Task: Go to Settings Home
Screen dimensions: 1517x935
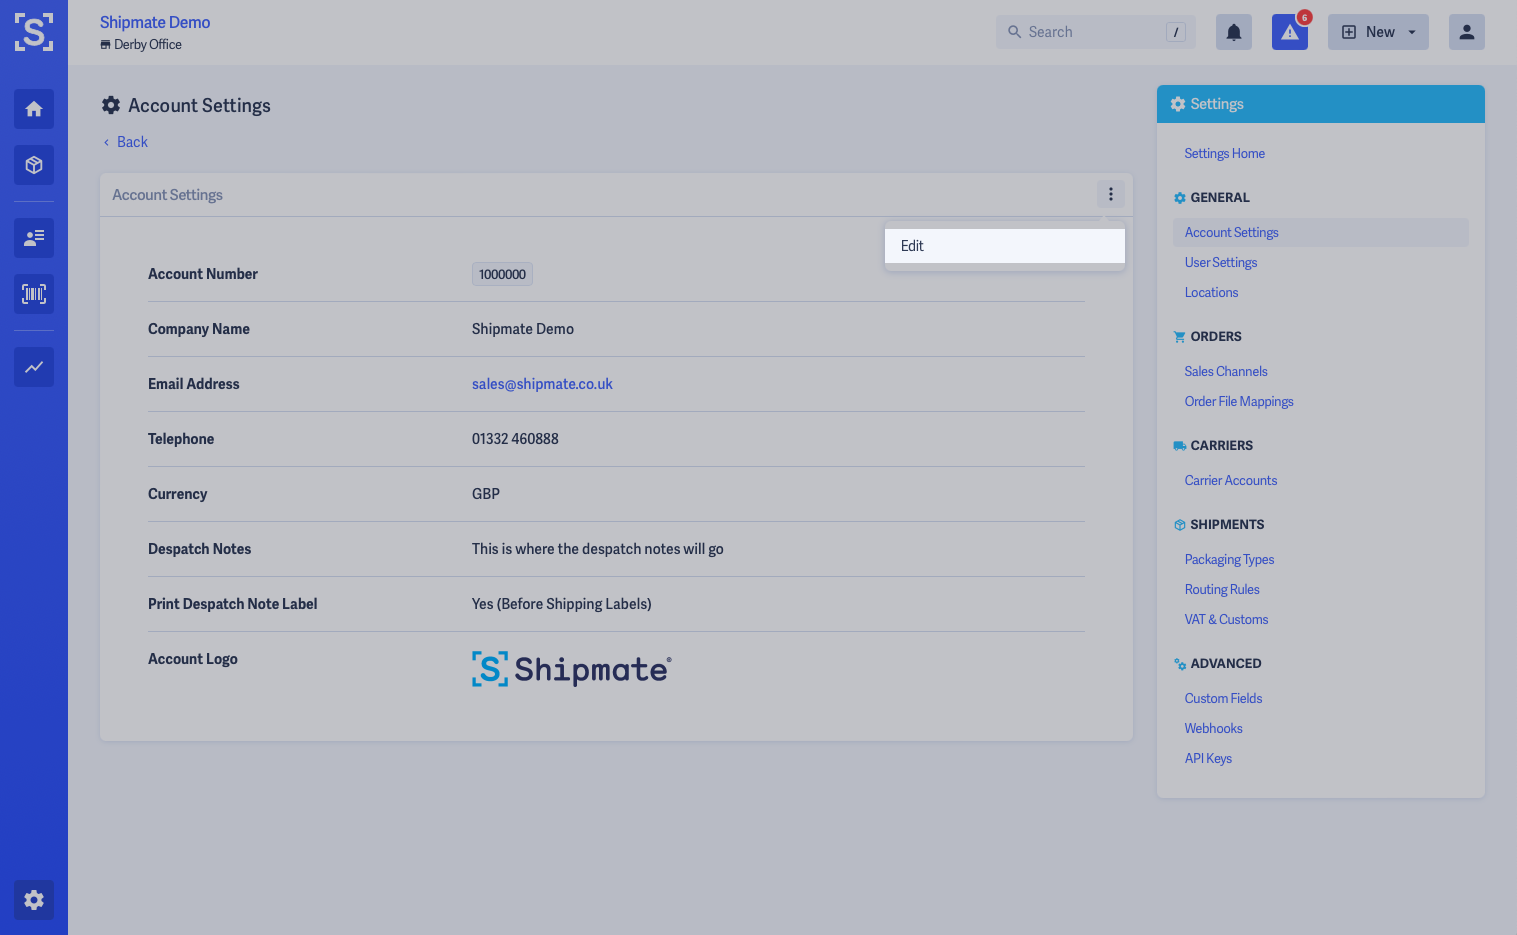Action: (1225, 153)
